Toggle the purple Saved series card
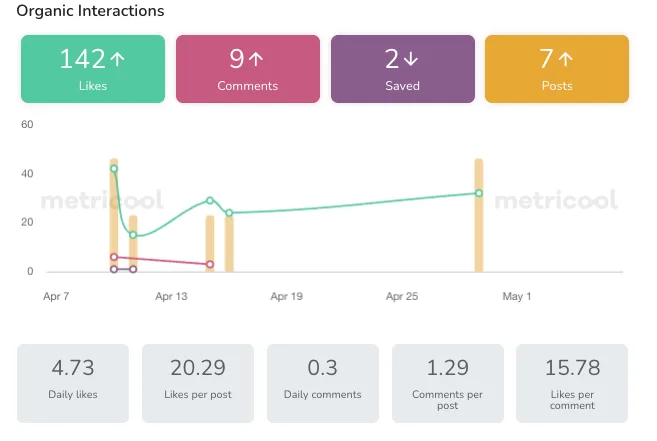Screen dimensions: 657x441 (x=402, y=69)
